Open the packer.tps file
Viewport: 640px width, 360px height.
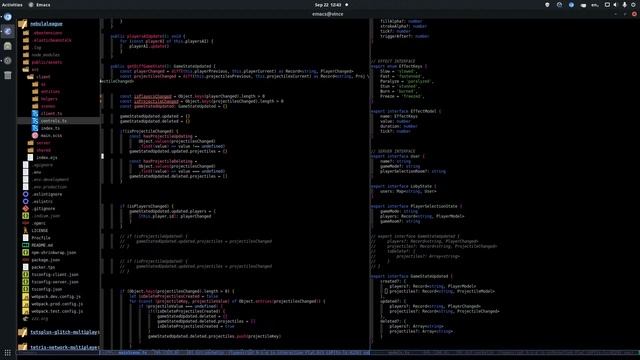click(43, 267)
